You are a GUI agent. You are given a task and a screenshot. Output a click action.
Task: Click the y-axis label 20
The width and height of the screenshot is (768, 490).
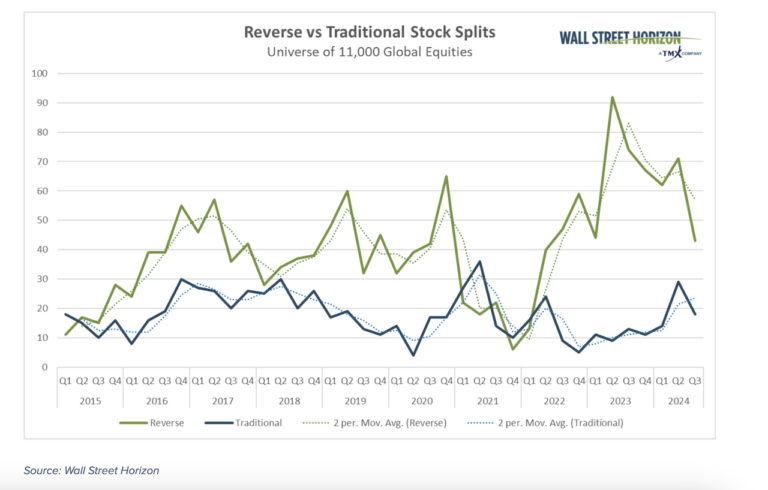click(42, 308)
